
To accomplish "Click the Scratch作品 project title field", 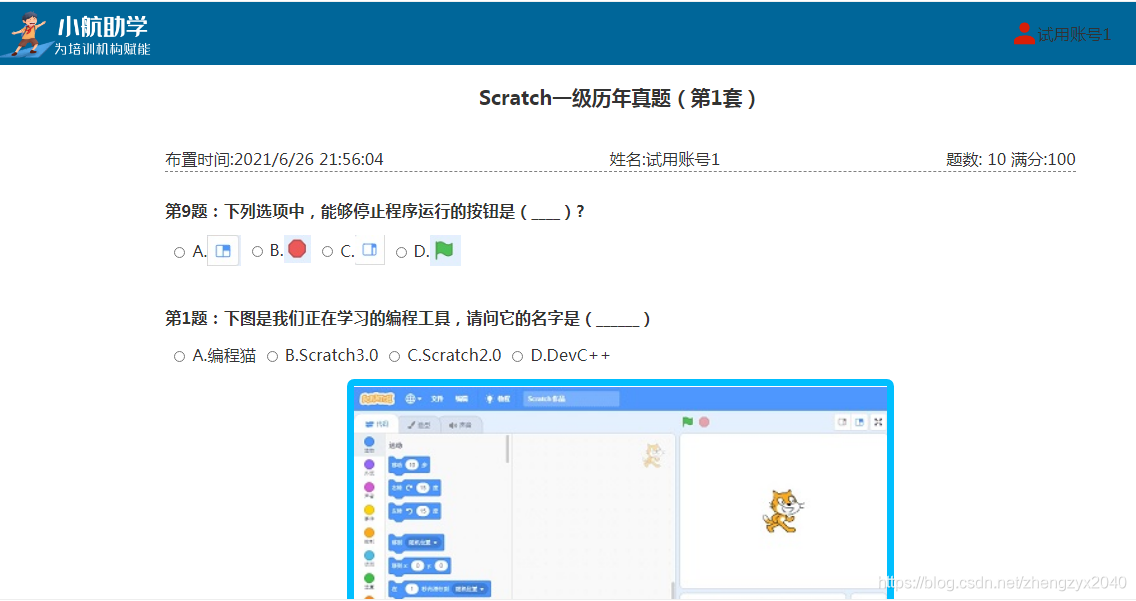I will pos(571,399).
